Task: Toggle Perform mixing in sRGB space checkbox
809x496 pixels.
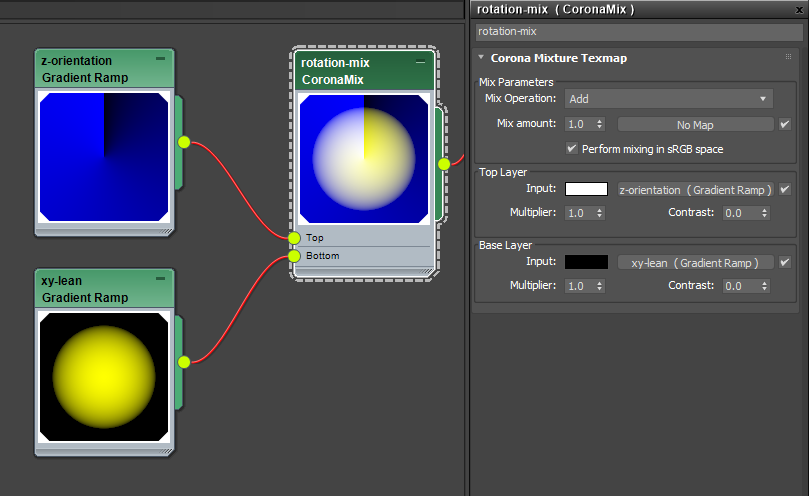Action: click(x=572, y=149)
